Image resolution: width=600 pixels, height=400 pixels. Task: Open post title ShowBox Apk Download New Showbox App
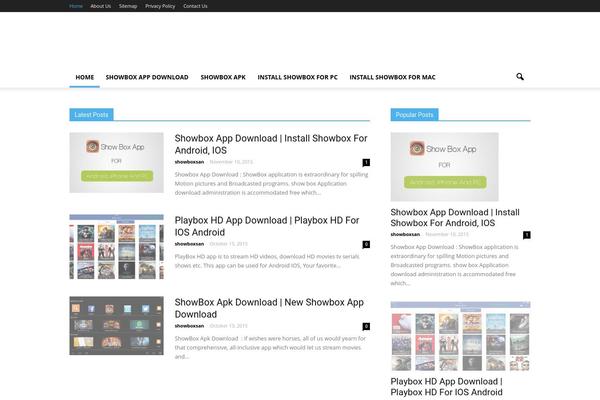click(x=269, y=308)
